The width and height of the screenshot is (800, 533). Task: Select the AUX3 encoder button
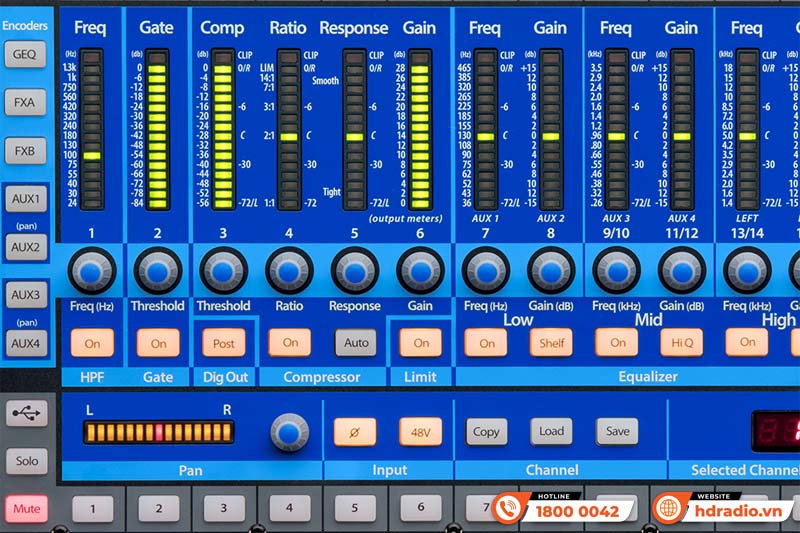[26, 294]
